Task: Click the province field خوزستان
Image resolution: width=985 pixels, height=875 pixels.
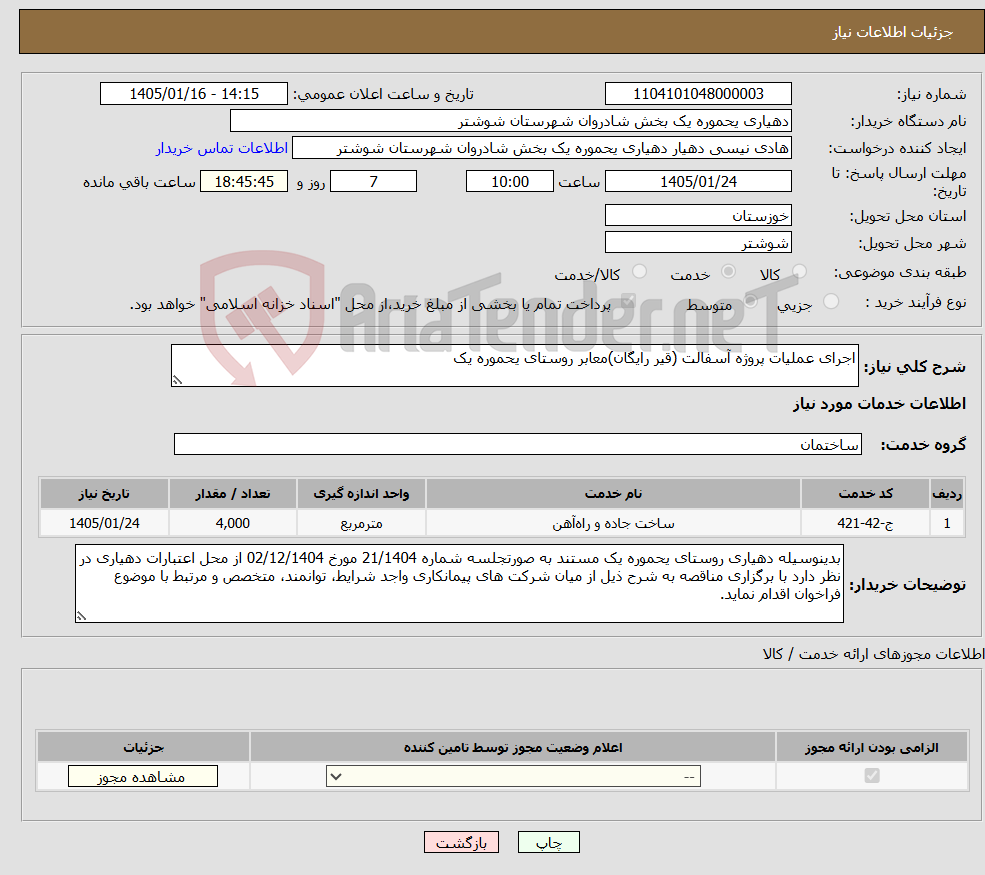Action: pos(698,215)
